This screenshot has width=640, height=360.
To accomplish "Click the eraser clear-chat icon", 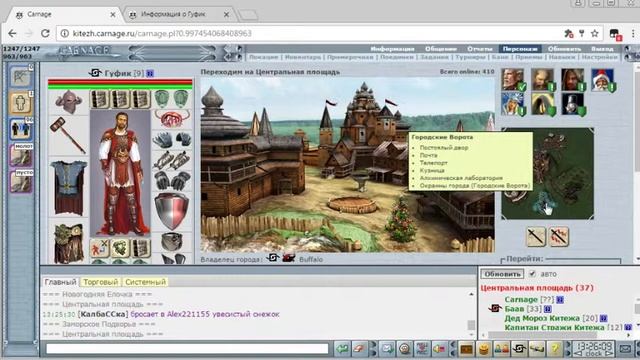I will [359, 349].
